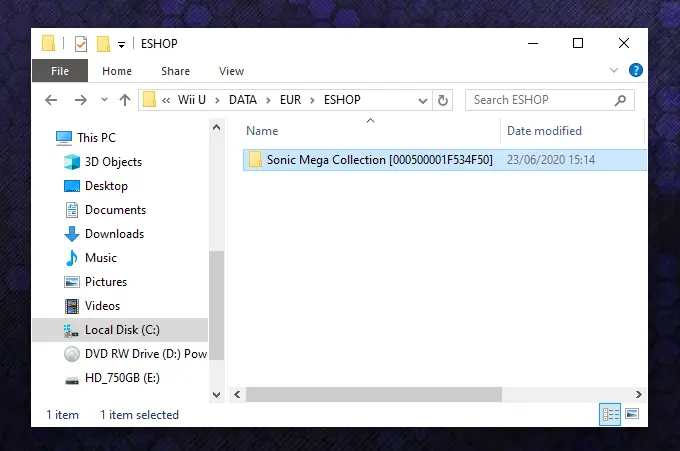Open the Home ribbon tab

(117, 71)
